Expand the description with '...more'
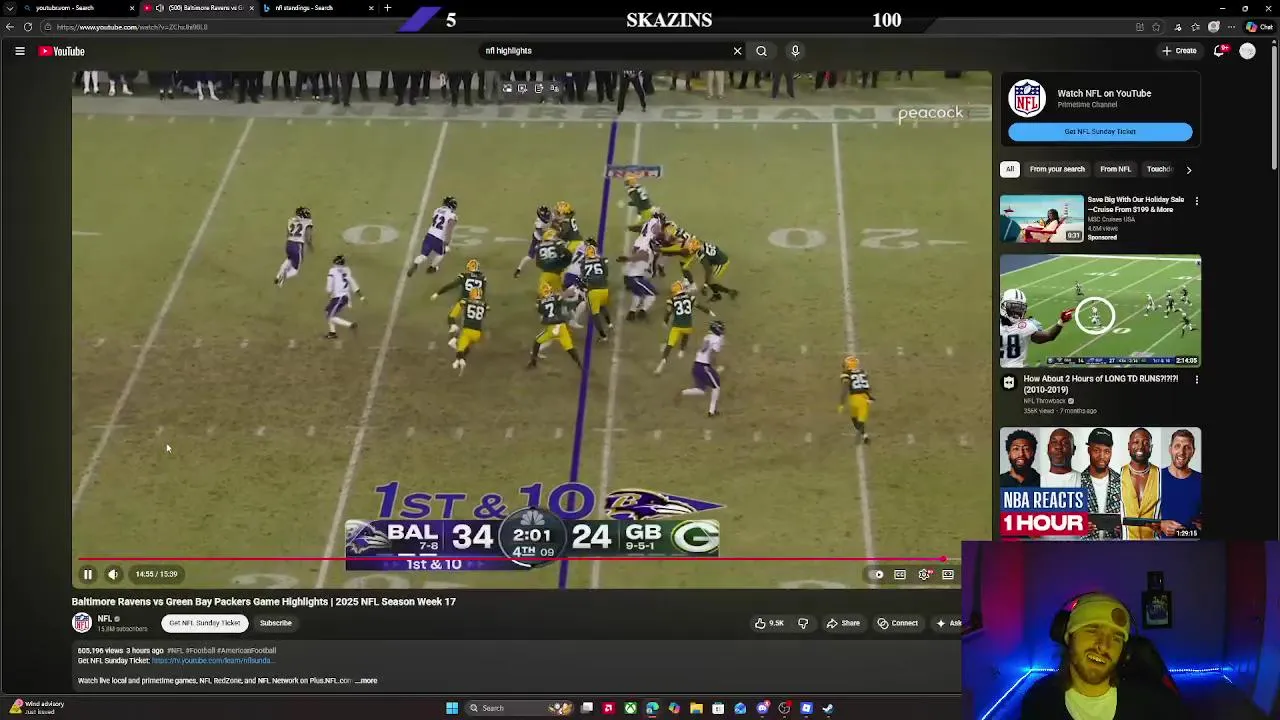Screen dimensions: 1280x720 coord(367,681)
